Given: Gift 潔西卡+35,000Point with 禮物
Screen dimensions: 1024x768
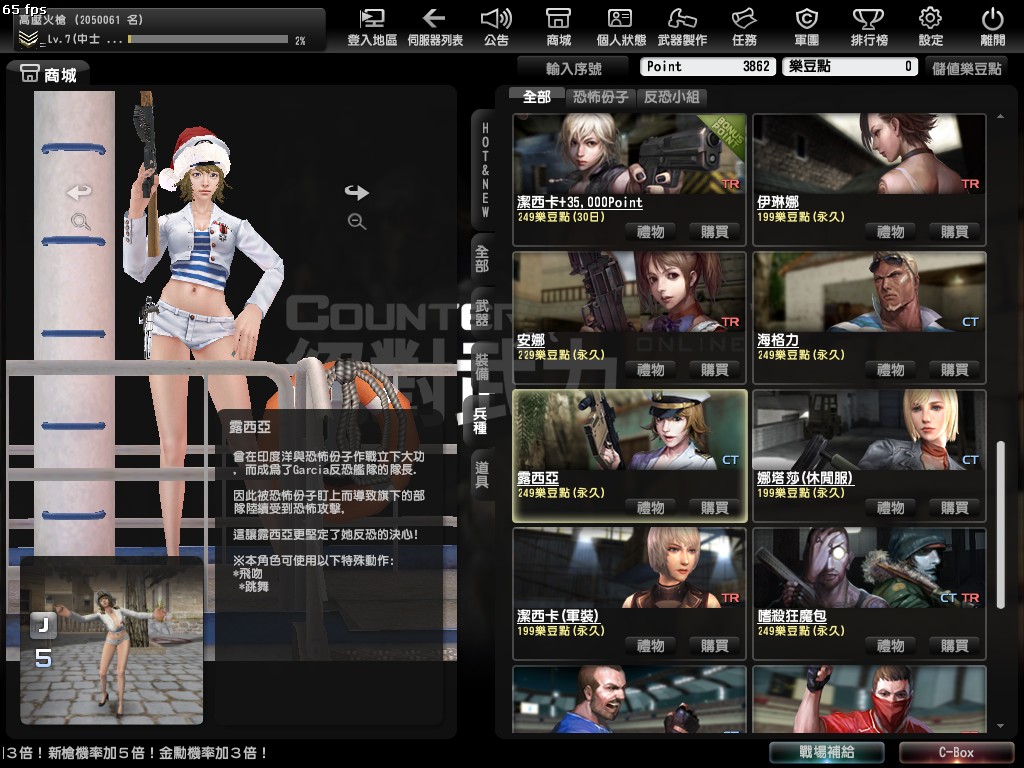Looking at the screenshot, I should [650, 232].
